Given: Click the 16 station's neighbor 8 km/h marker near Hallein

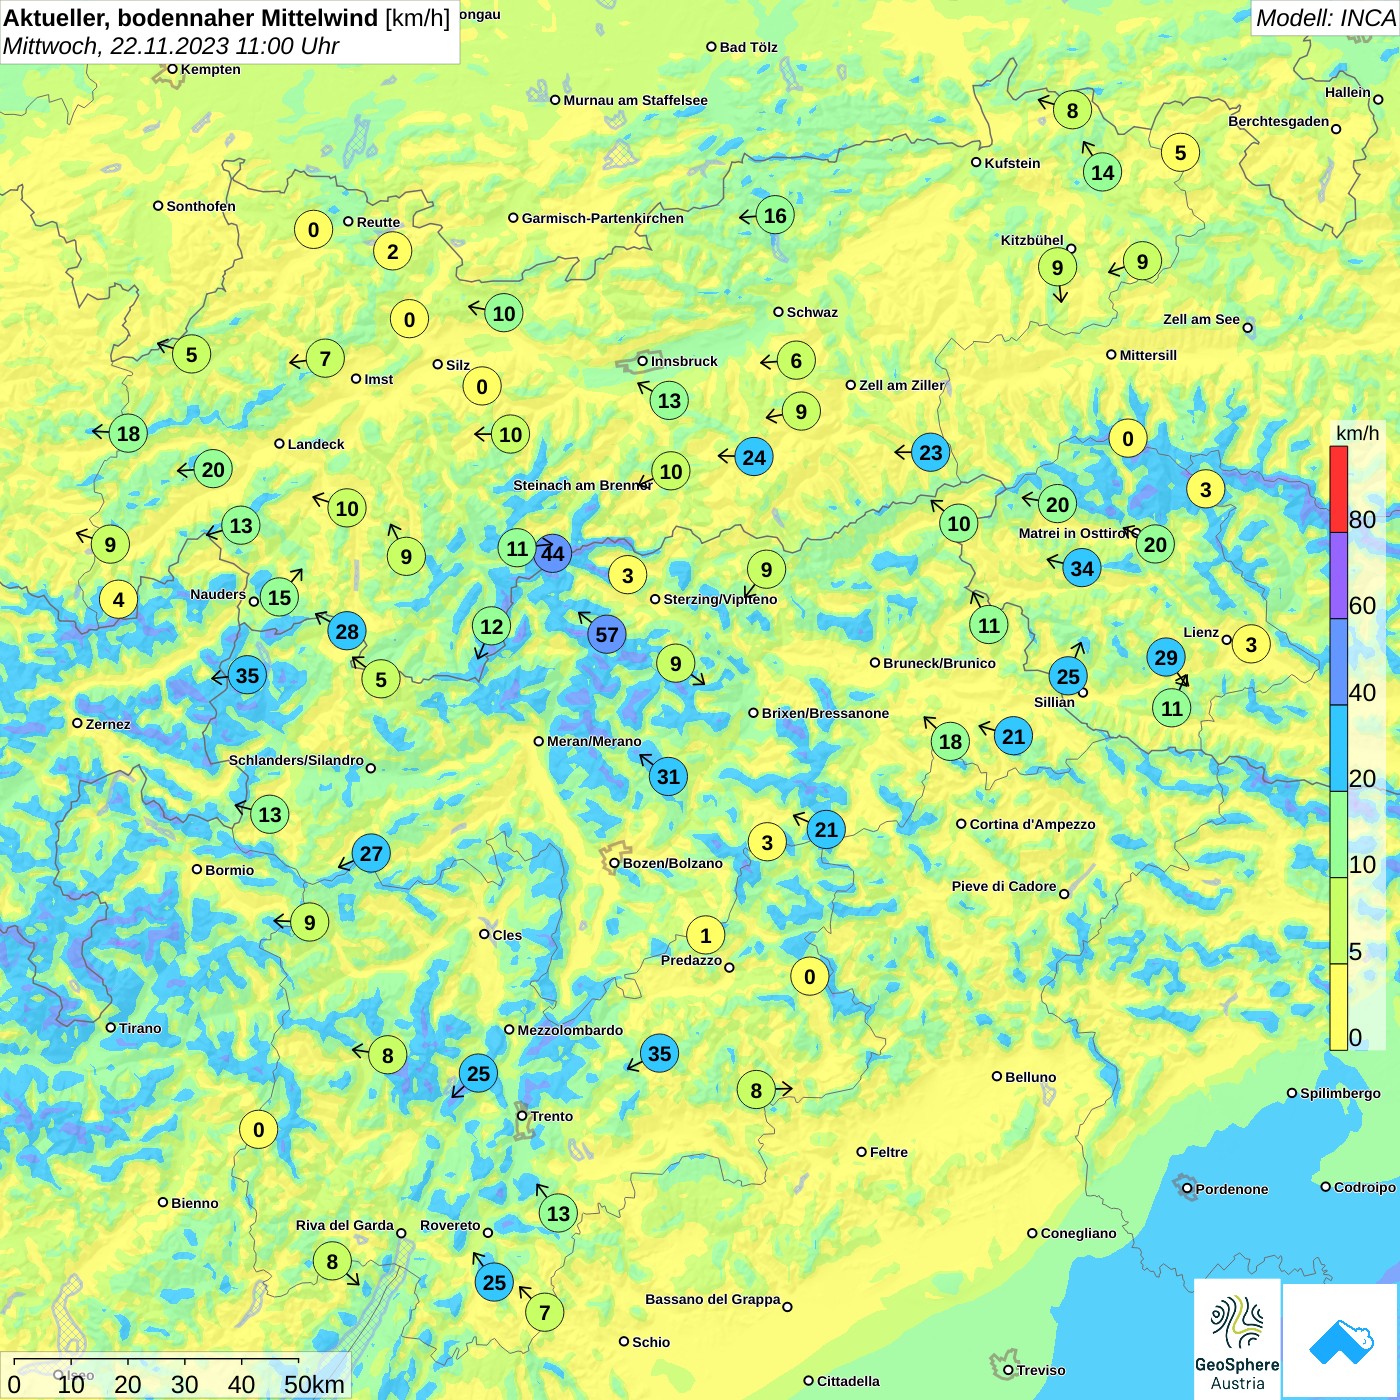Looking at the screenshot, I should tap(1072, 110).
